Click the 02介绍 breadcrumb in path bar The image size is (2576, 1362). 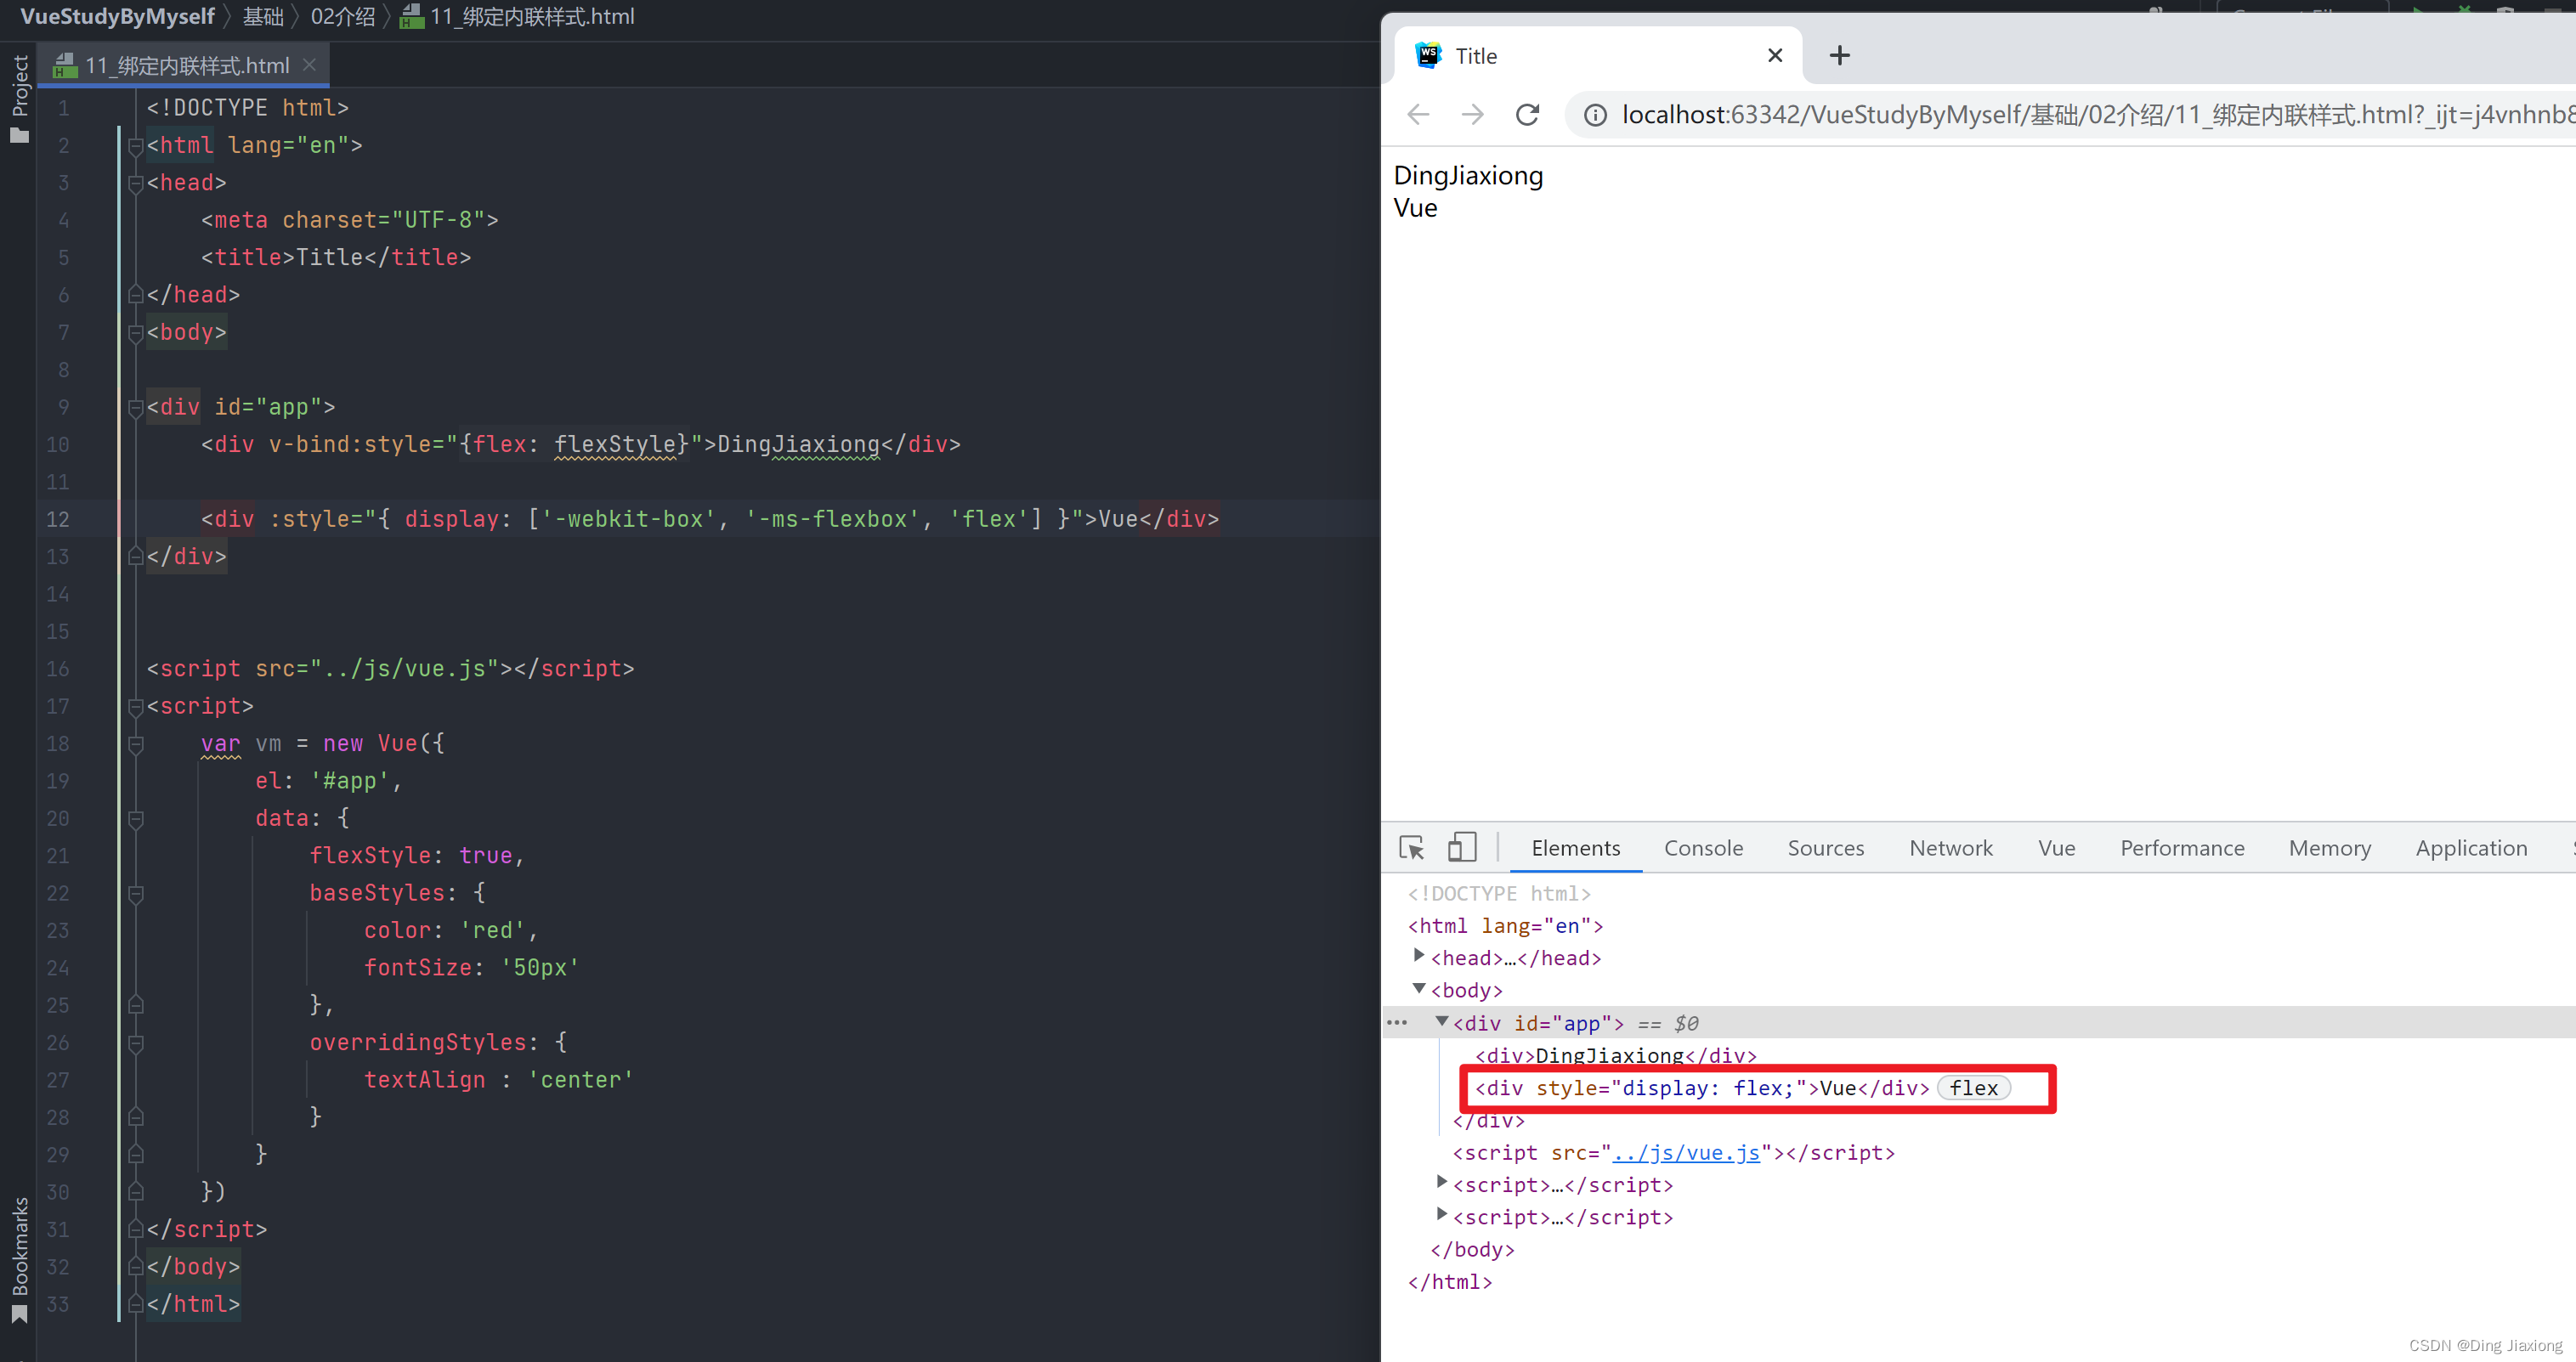(342, 17)
